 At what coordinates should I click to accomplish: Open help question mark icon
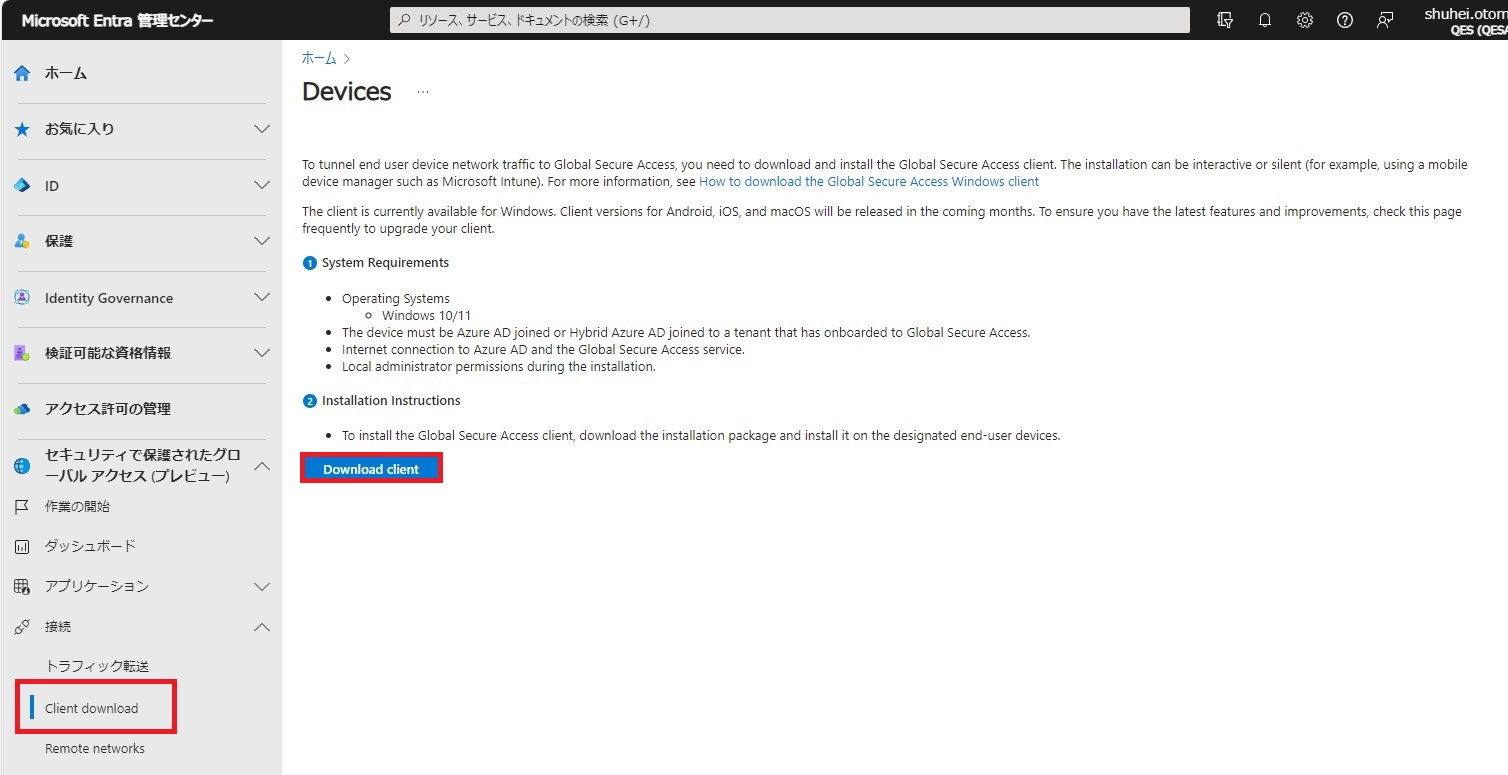1345,20
